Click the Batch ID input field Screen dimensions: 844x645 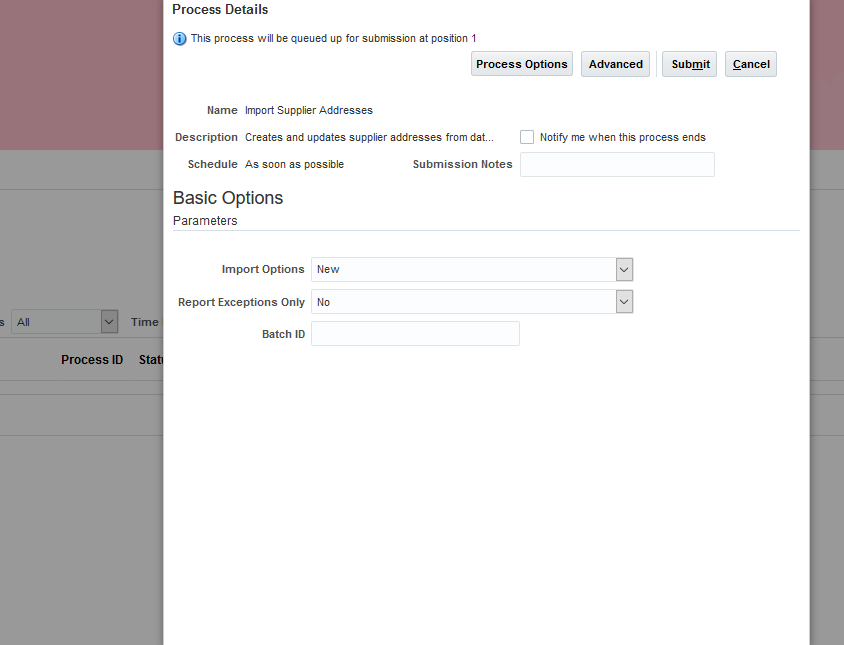coord(415,333)
